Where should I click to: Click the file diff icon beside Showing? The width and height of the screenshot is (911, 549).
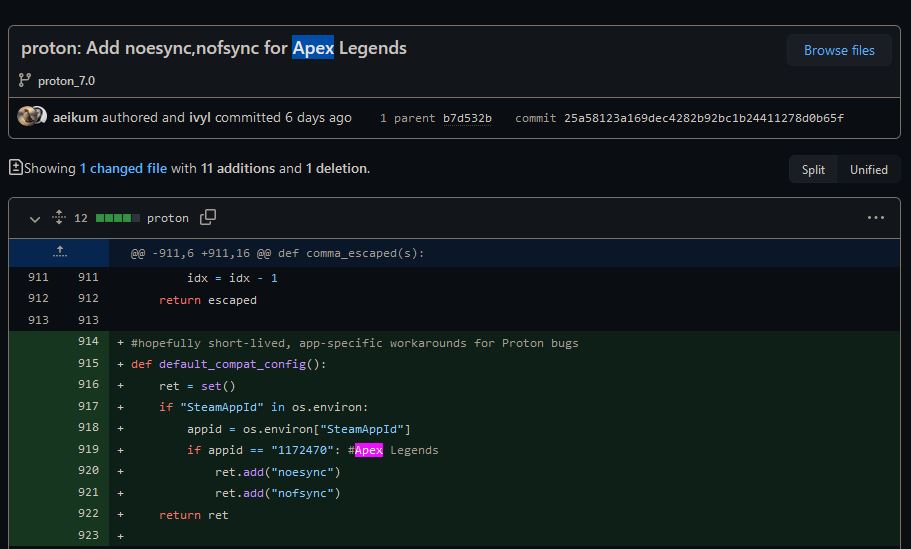15,168
